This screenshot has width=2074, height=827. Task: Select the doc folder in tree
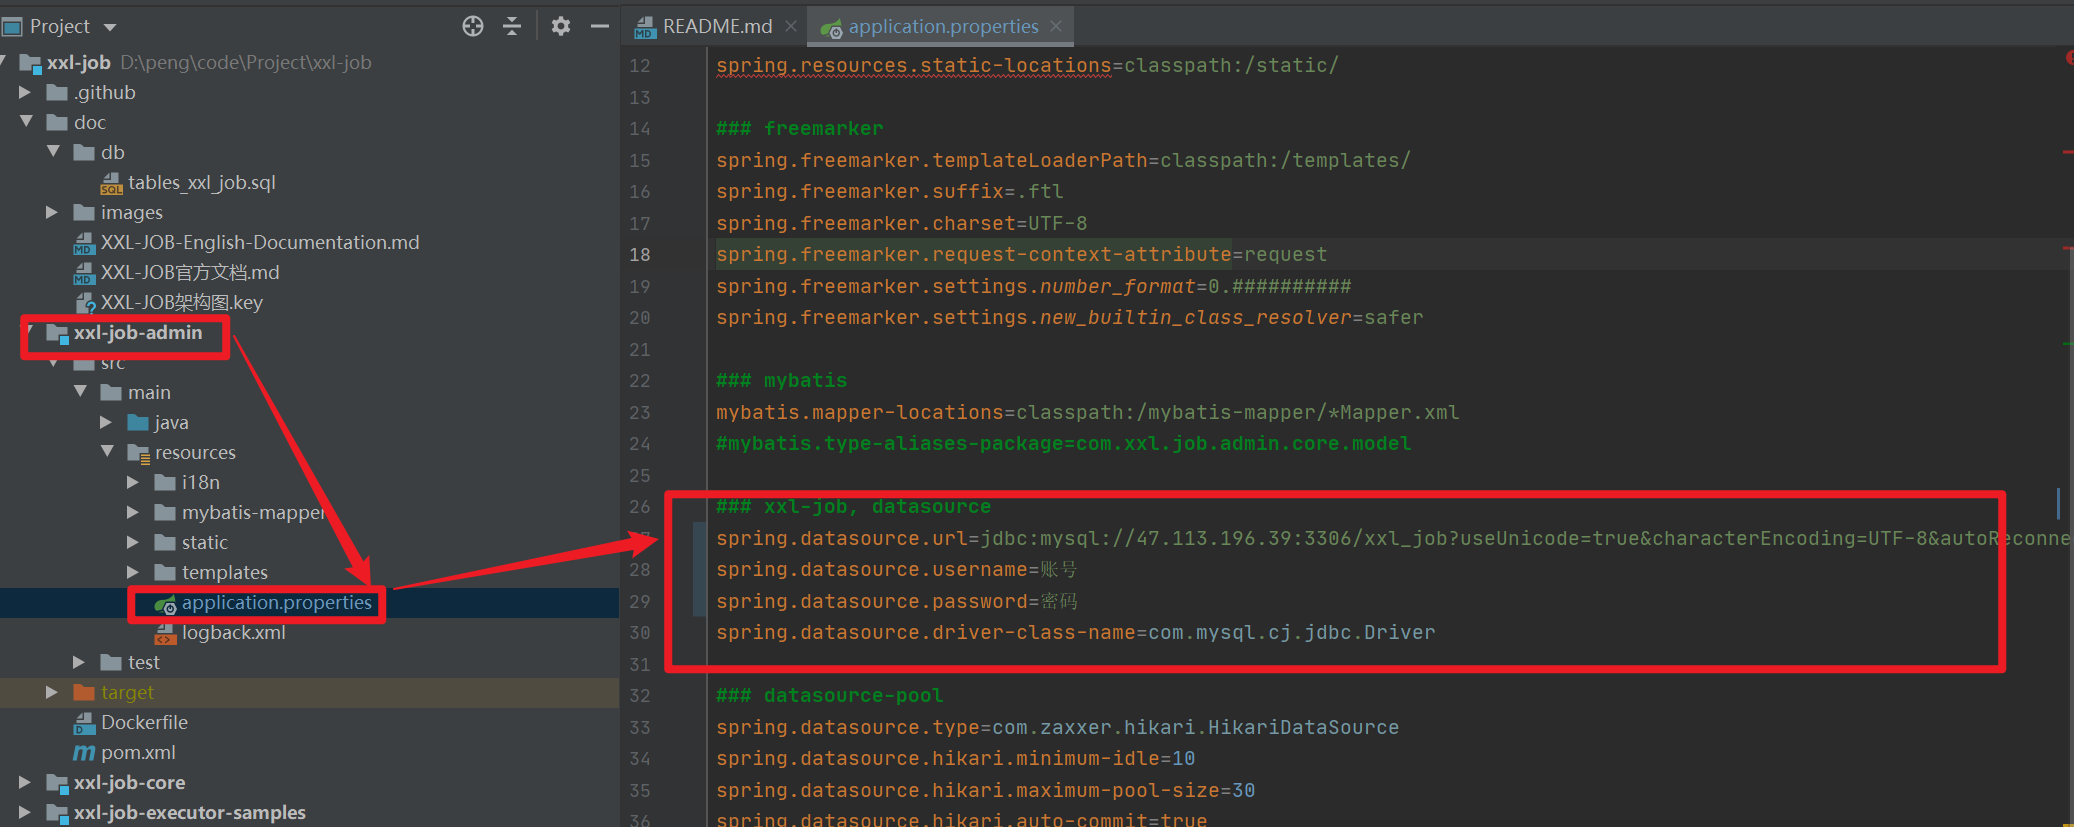tap(89, 122)
